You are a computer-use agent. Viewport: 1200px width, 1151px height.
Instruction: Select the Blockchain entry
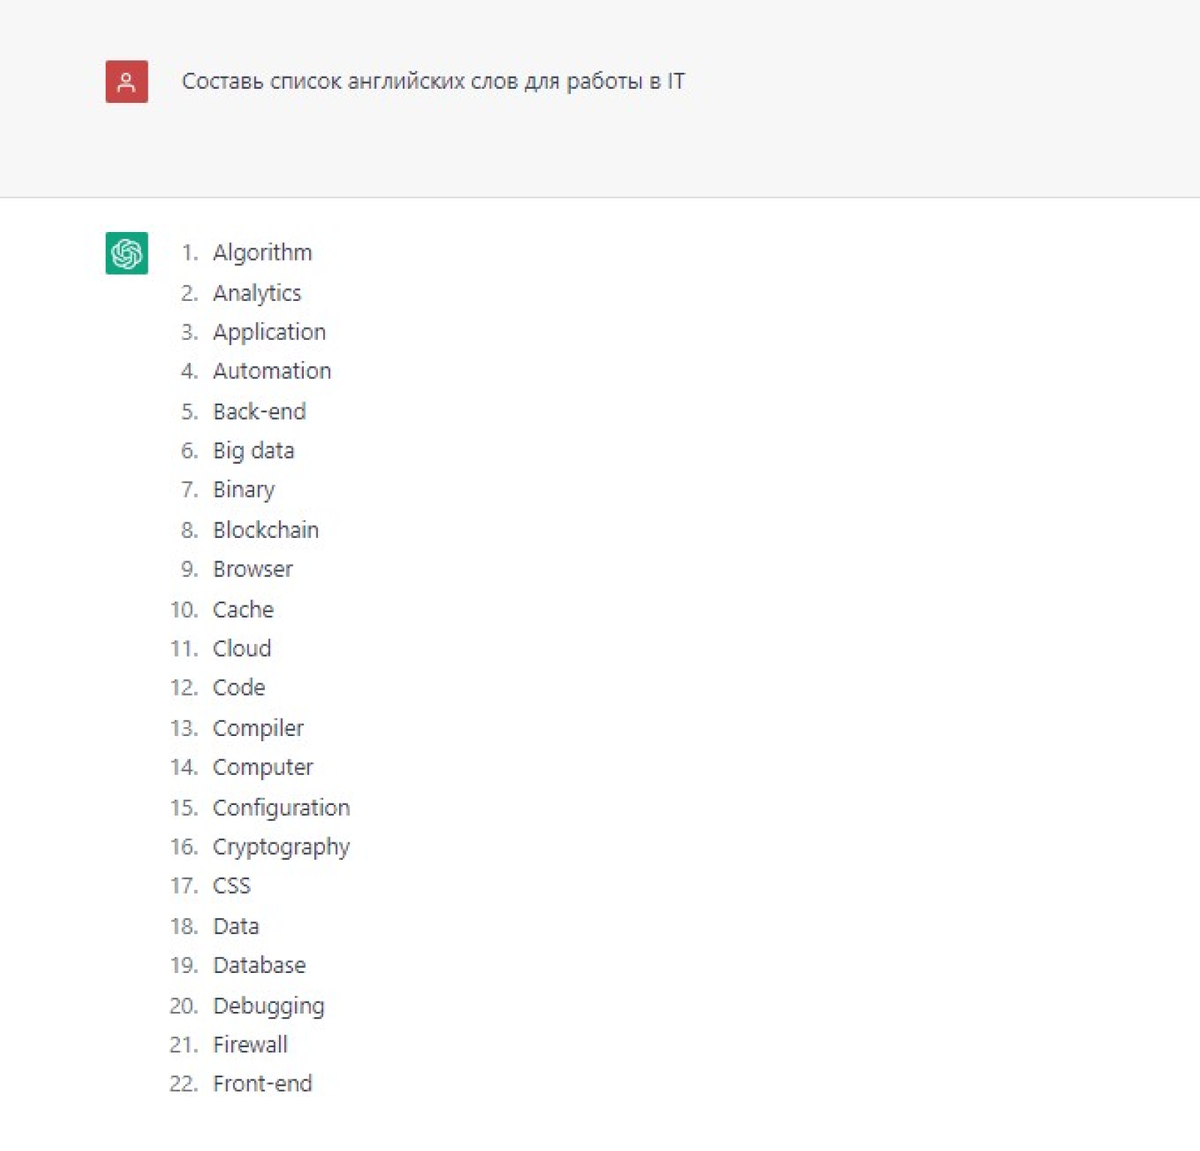click(x=266, y=530)
